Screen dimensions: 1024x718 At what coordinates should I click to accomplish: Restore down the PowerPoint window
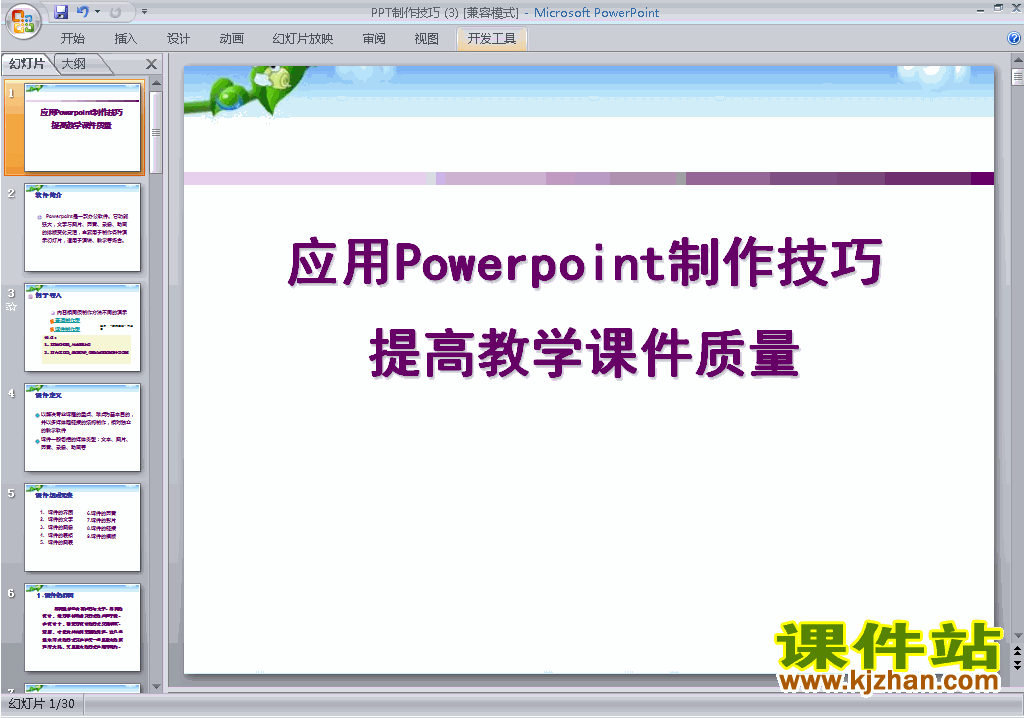coord(999,8)
